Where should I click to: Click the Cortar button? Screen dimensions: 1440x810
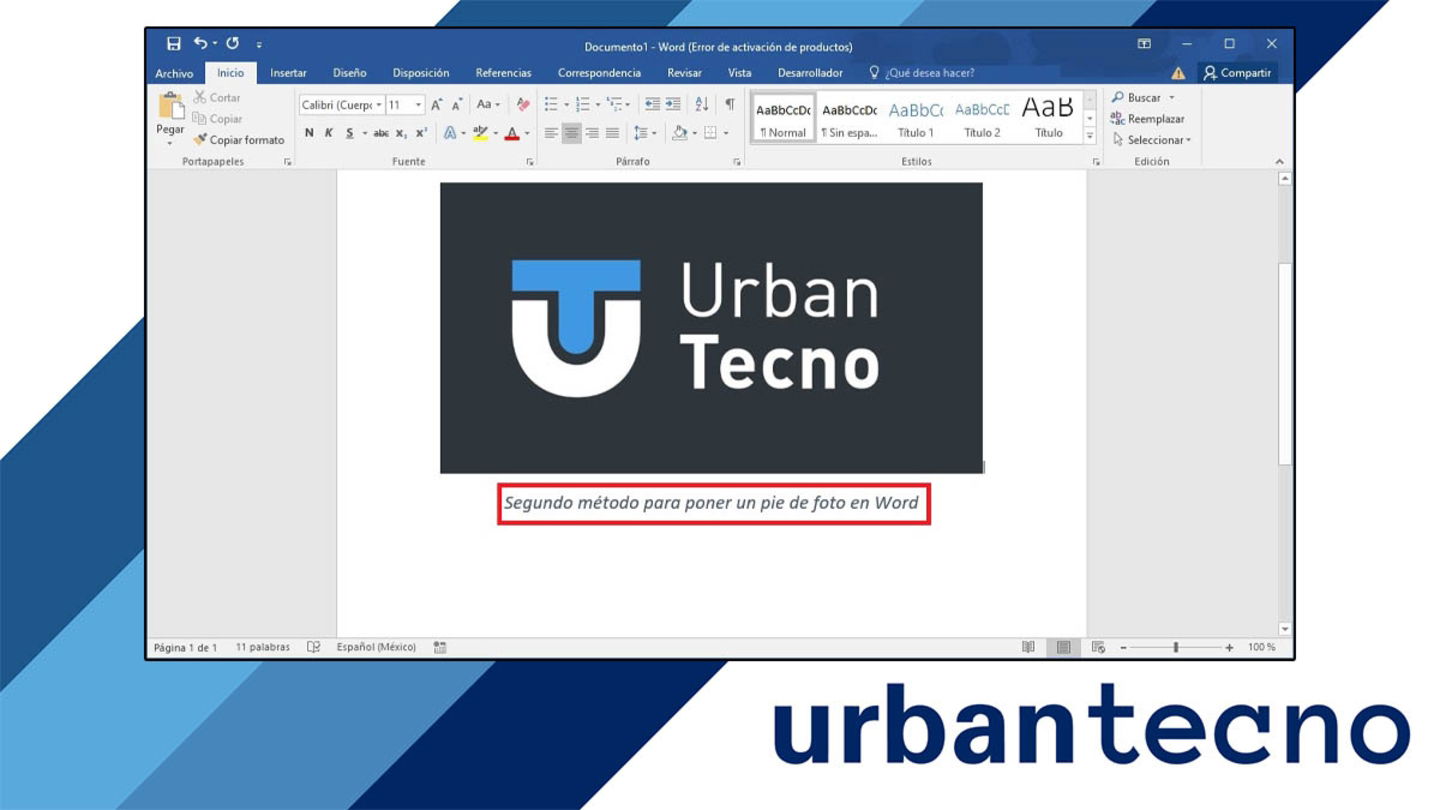pos(217,98)
